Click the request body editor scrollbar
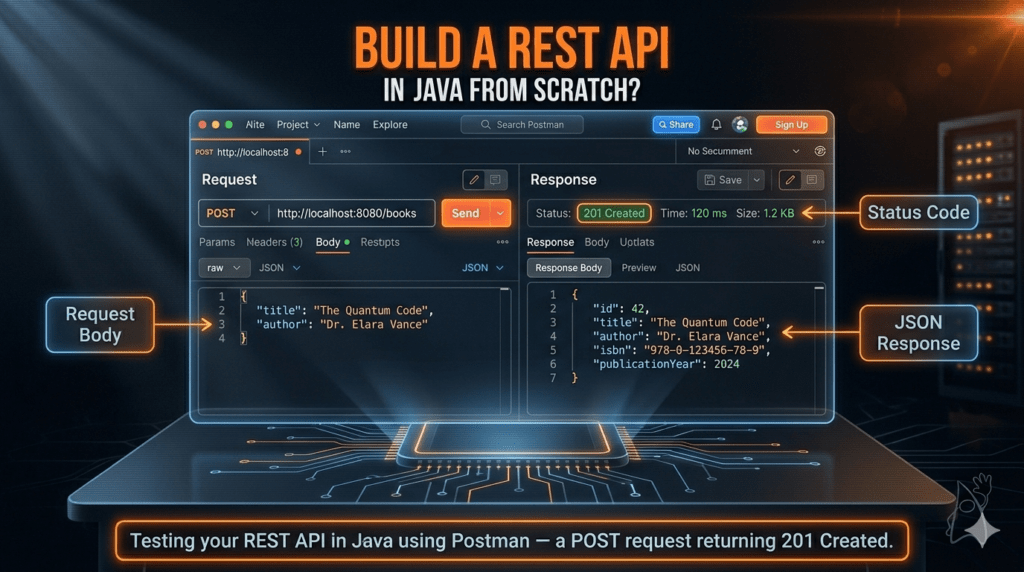The height and width of the screenshot is (572, 1024). (x=505, y=349)
